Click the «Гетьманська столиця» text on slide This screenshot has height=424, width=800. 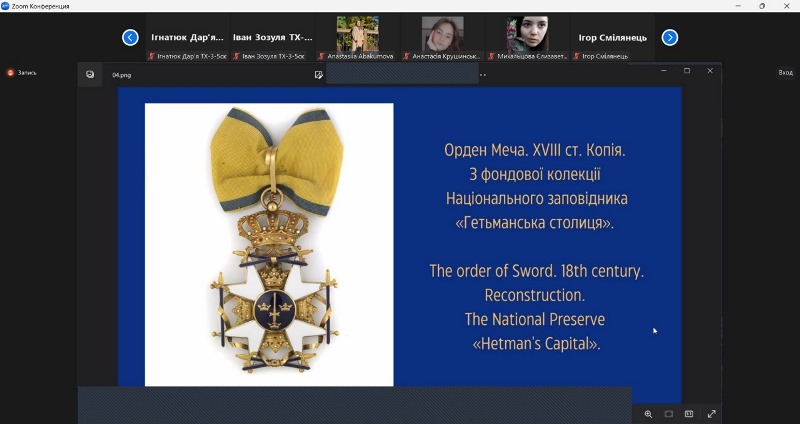(535, 223)
